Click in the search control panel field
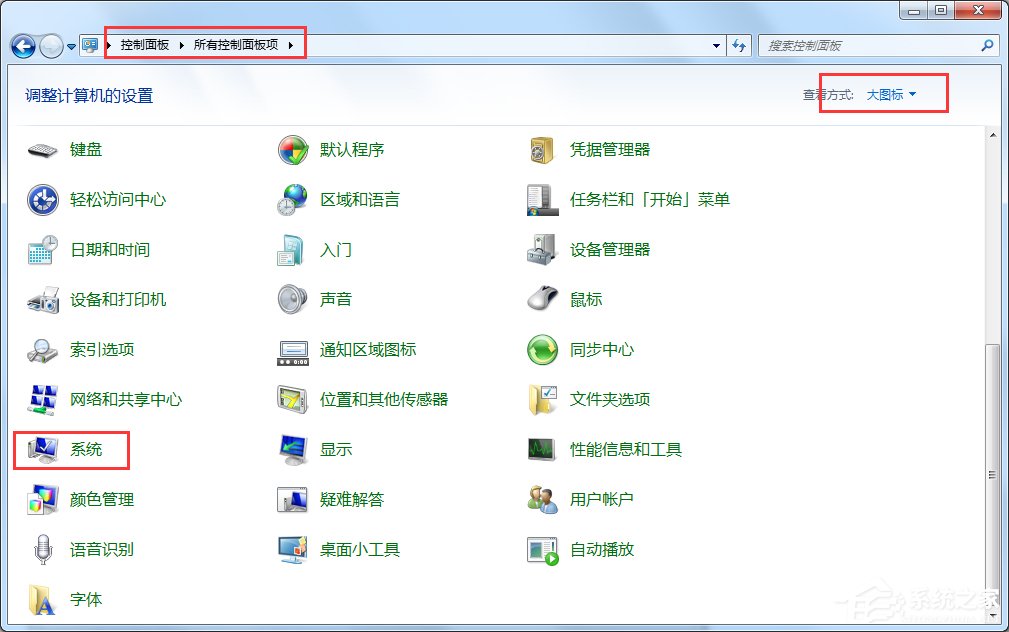This screenshot has height=632, width=1009. pos(870,44)
